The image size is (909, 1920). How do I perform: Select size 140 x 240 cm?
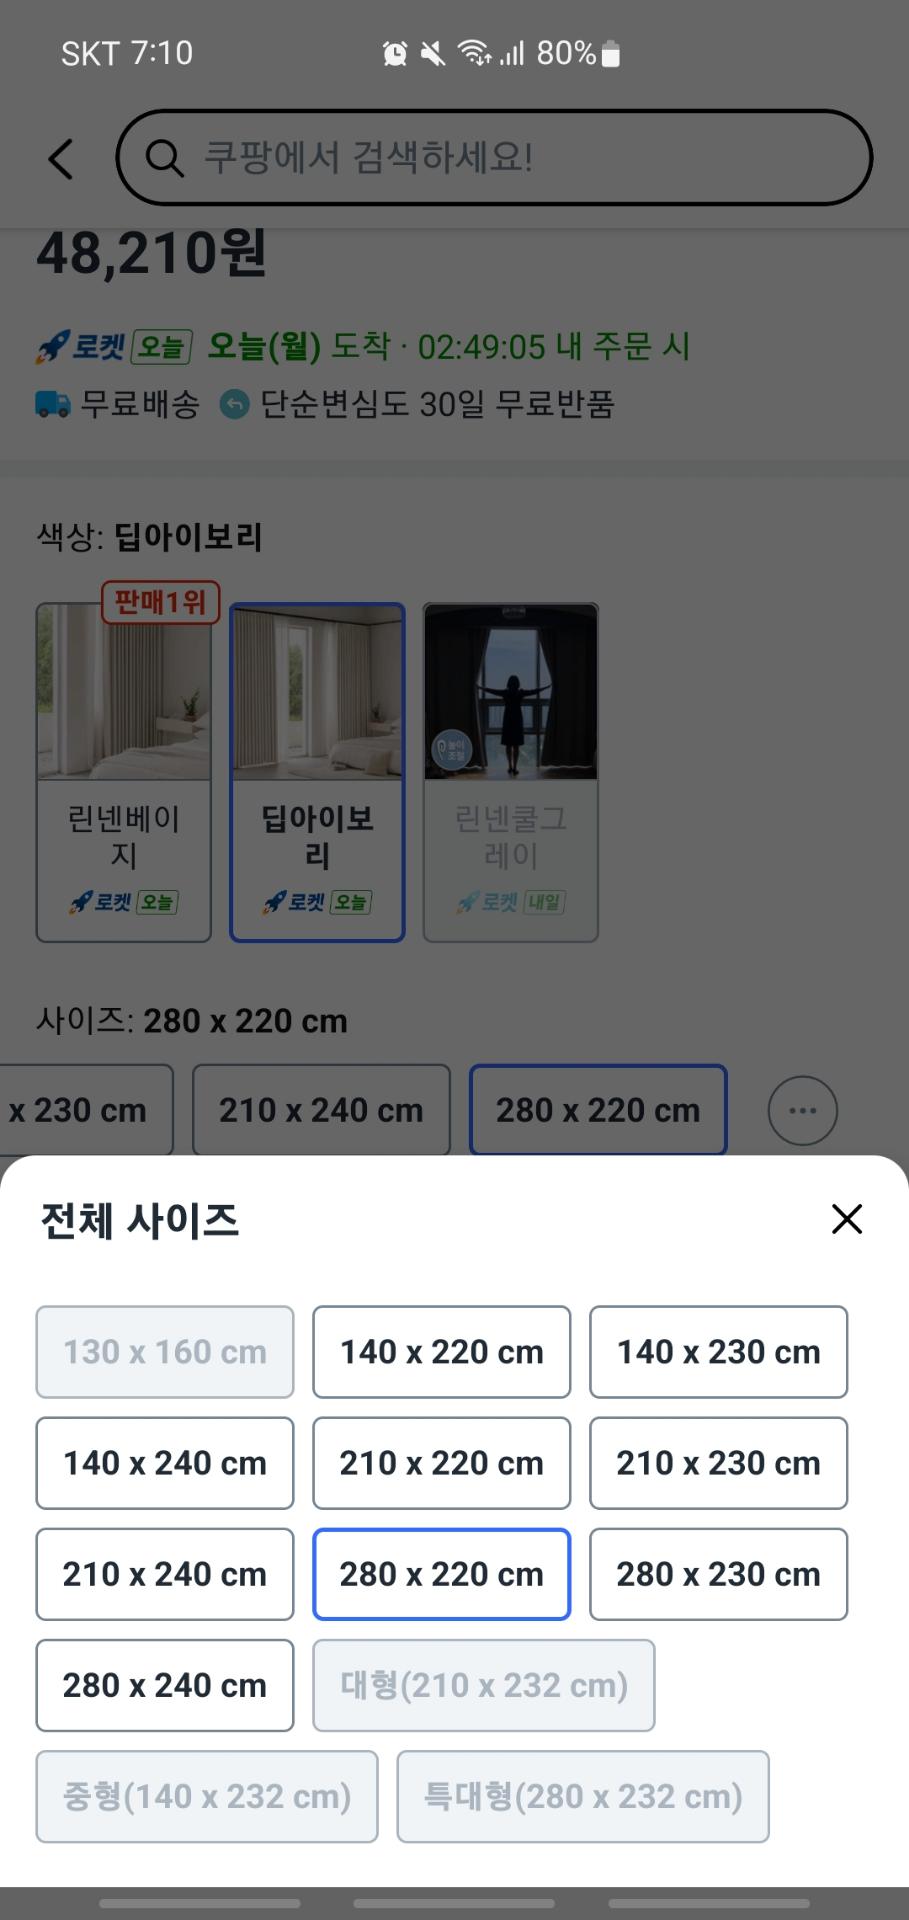pyautogui.click(x=165, y=1463)
